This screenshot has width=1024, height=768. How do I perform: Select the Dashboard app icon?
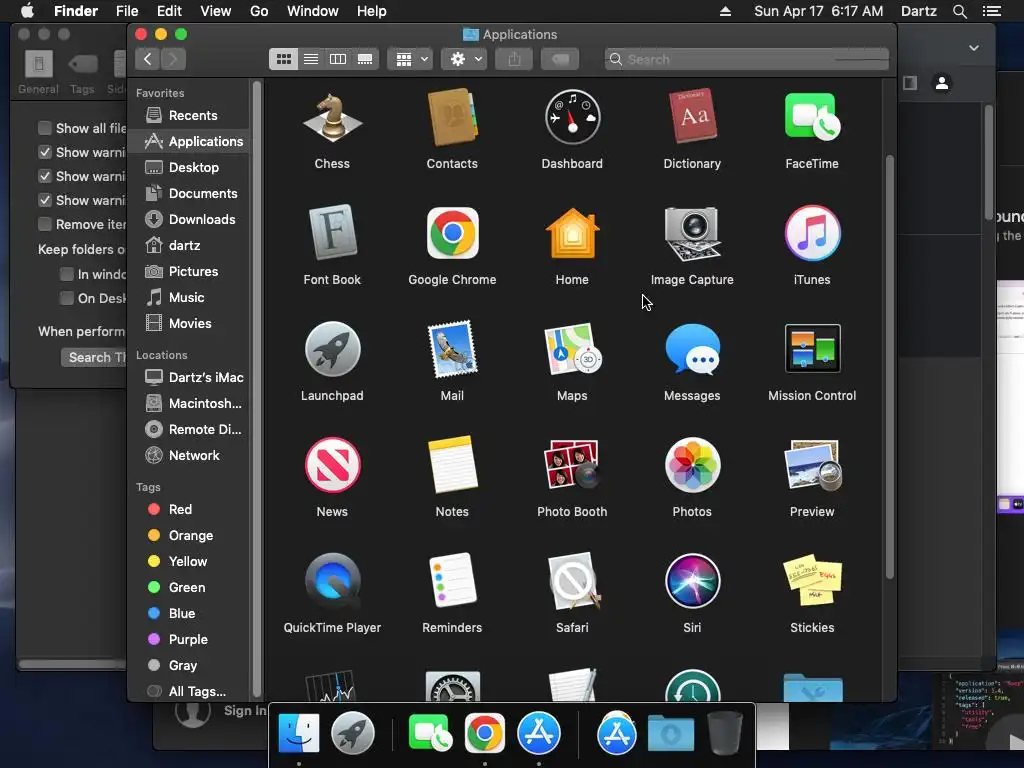[x=572, y=118]
